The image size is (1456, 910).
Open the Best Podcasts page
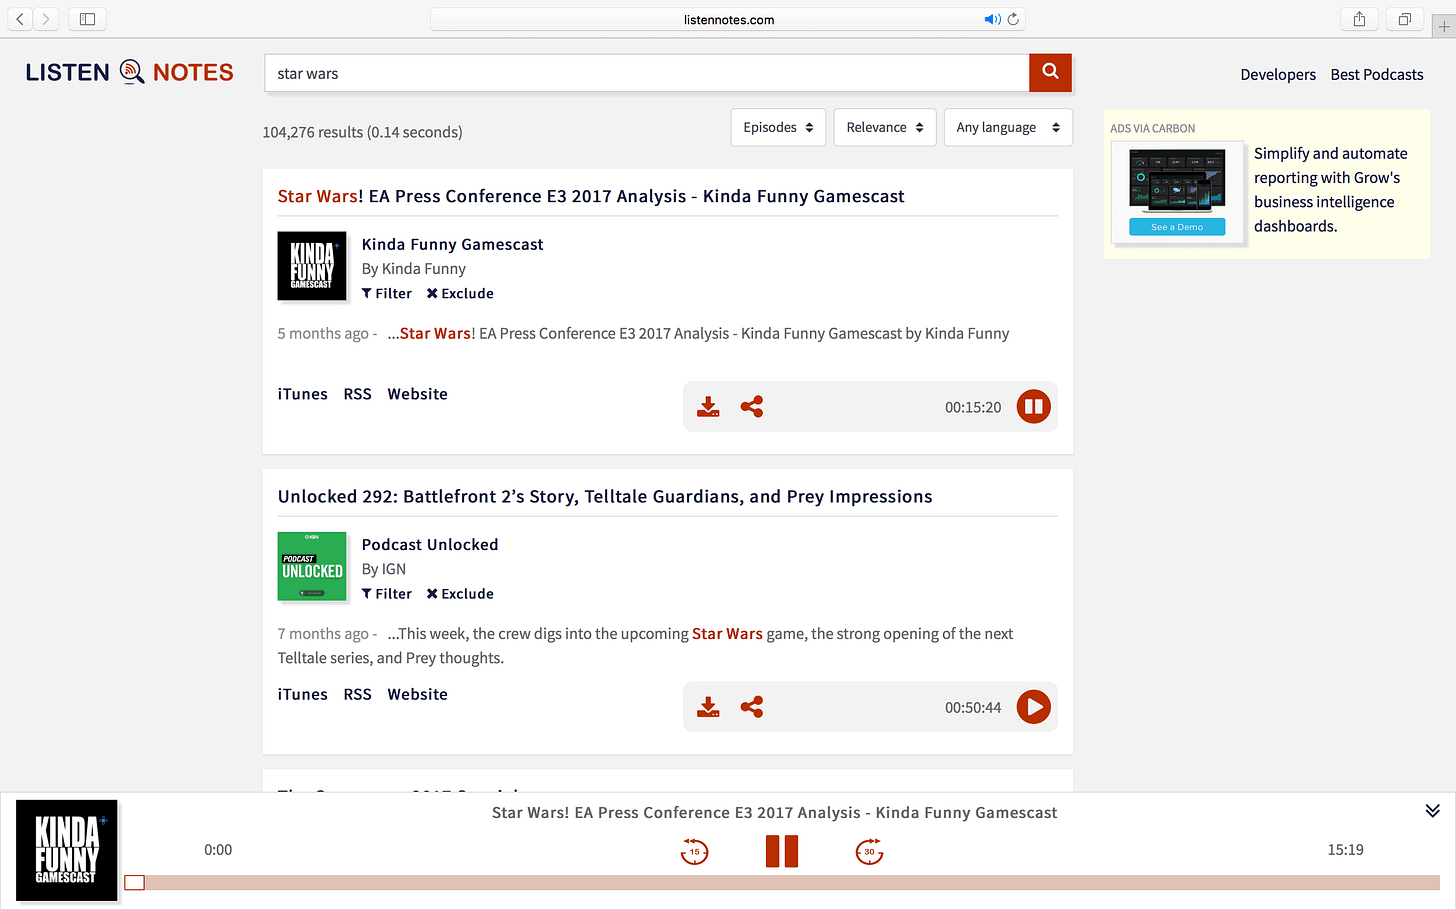tap(1377, 74)
